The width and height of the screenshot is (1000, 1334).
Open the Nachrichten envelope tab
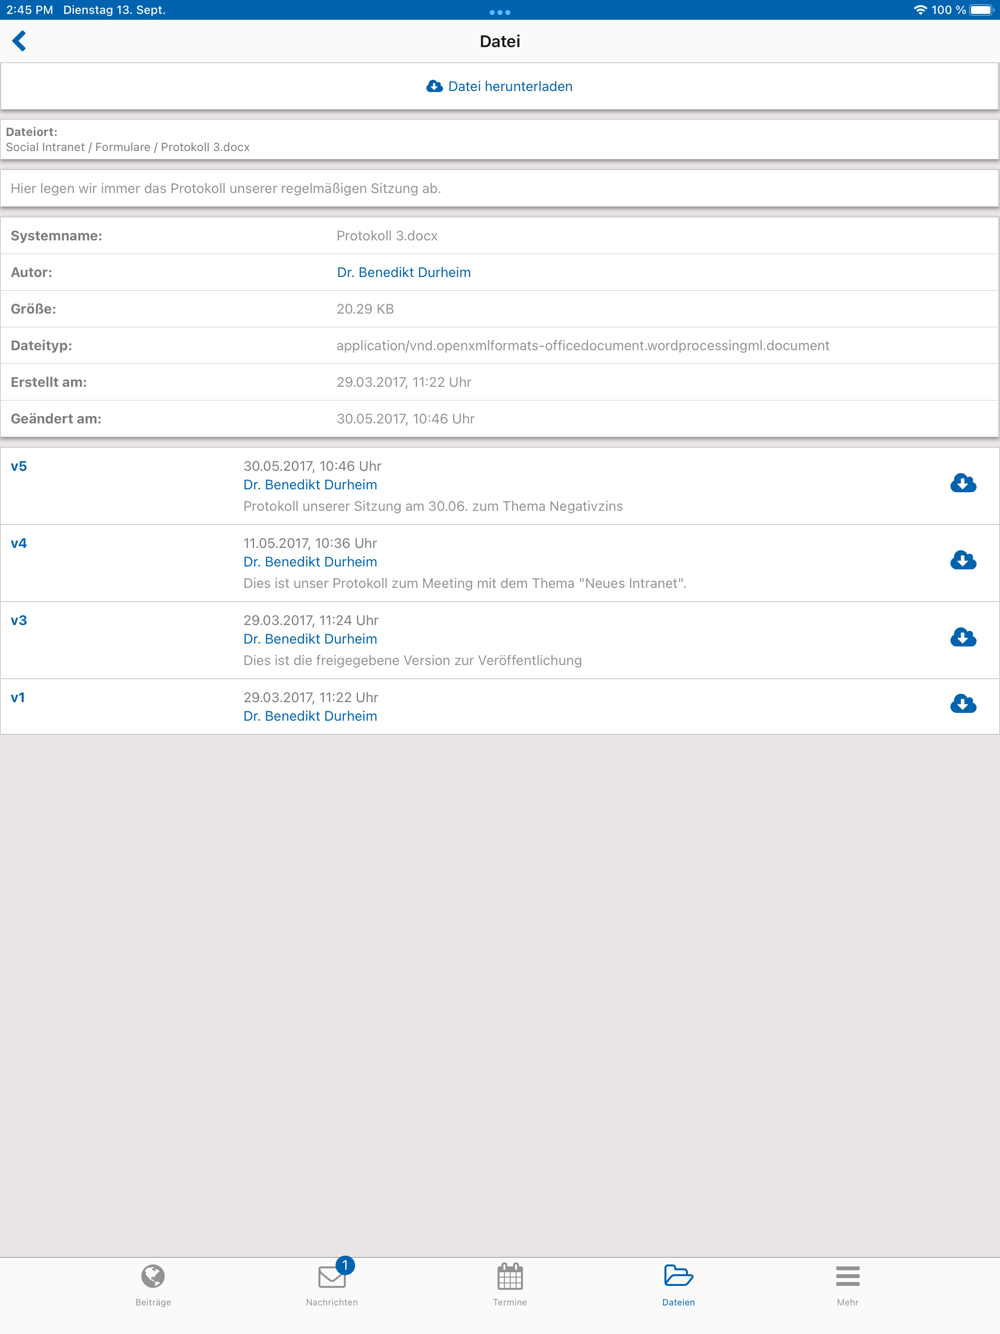click(x=332, y=1284)
